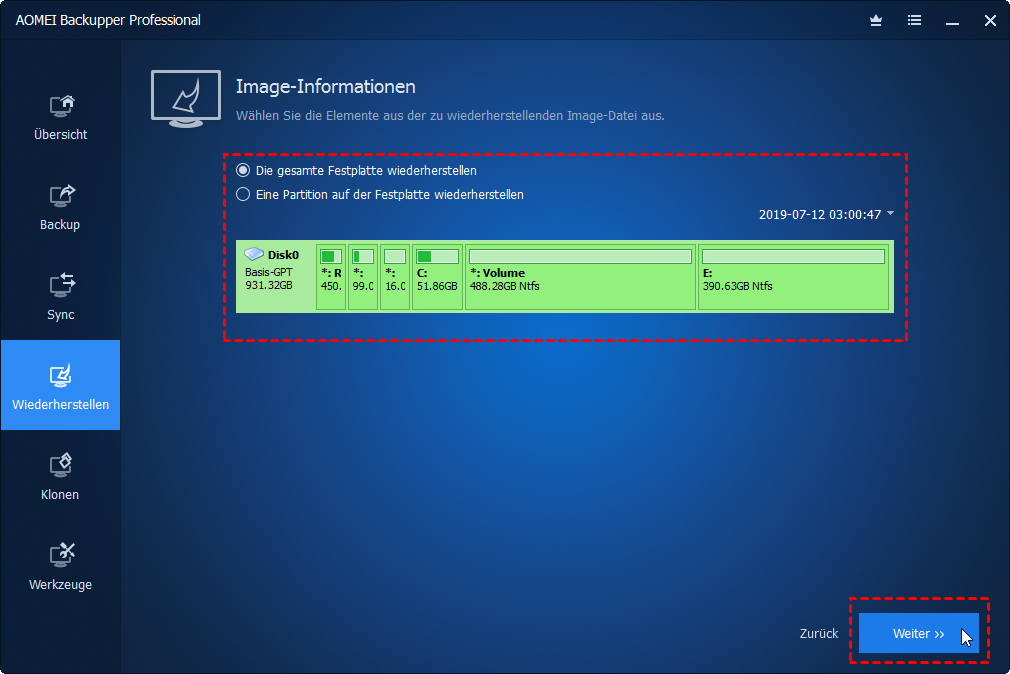Open the Klonen sidebar icon
Image resolution: width=1010 pixels, height=674 pixels.
(61, 465)
